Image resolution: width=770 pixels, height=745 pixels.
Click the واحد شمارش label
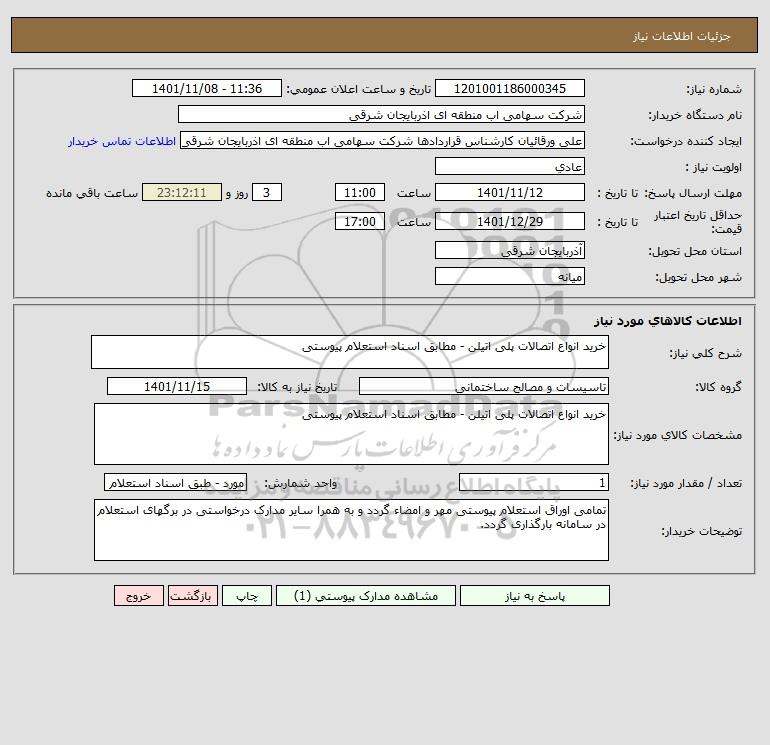301,484
